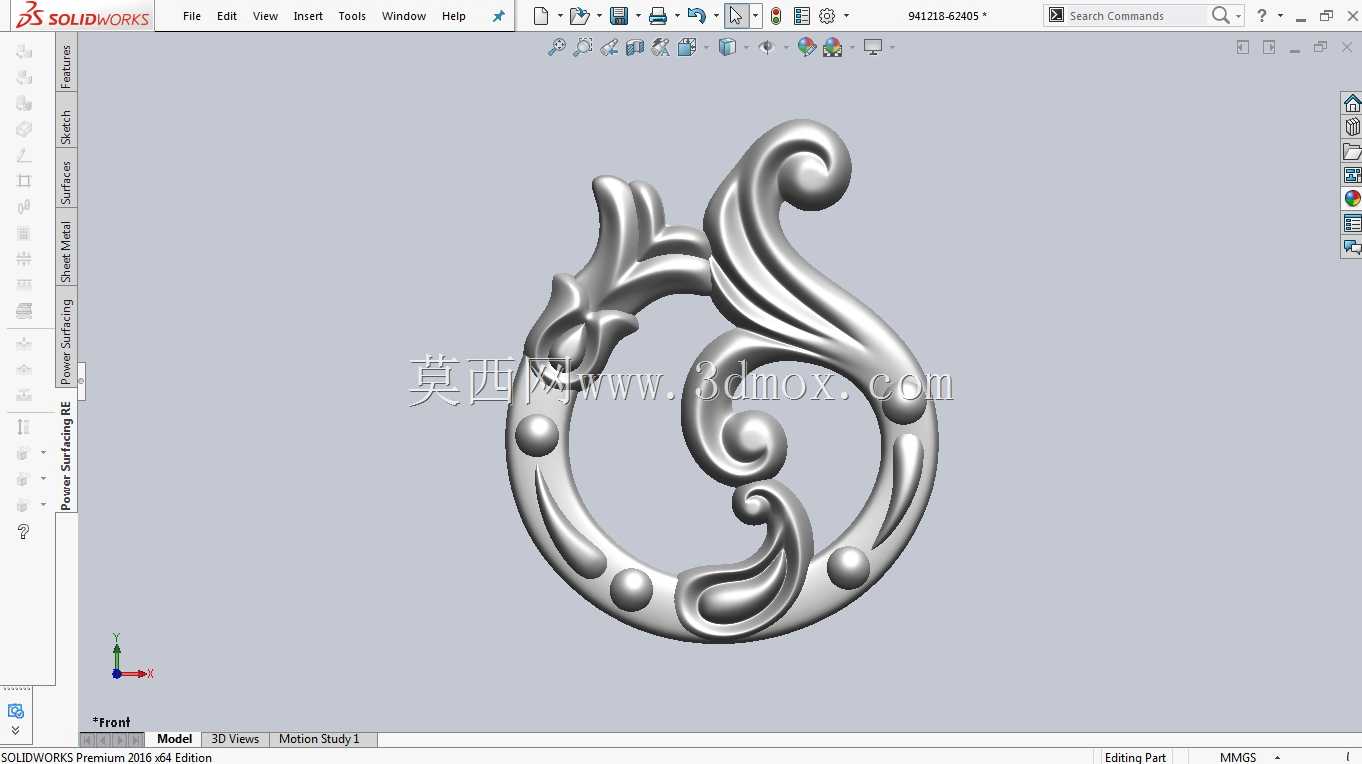The height and width of the screenshot is (764, 1362).
Task: Expand the Save dropdown arrow
Action: coord(638,16)
